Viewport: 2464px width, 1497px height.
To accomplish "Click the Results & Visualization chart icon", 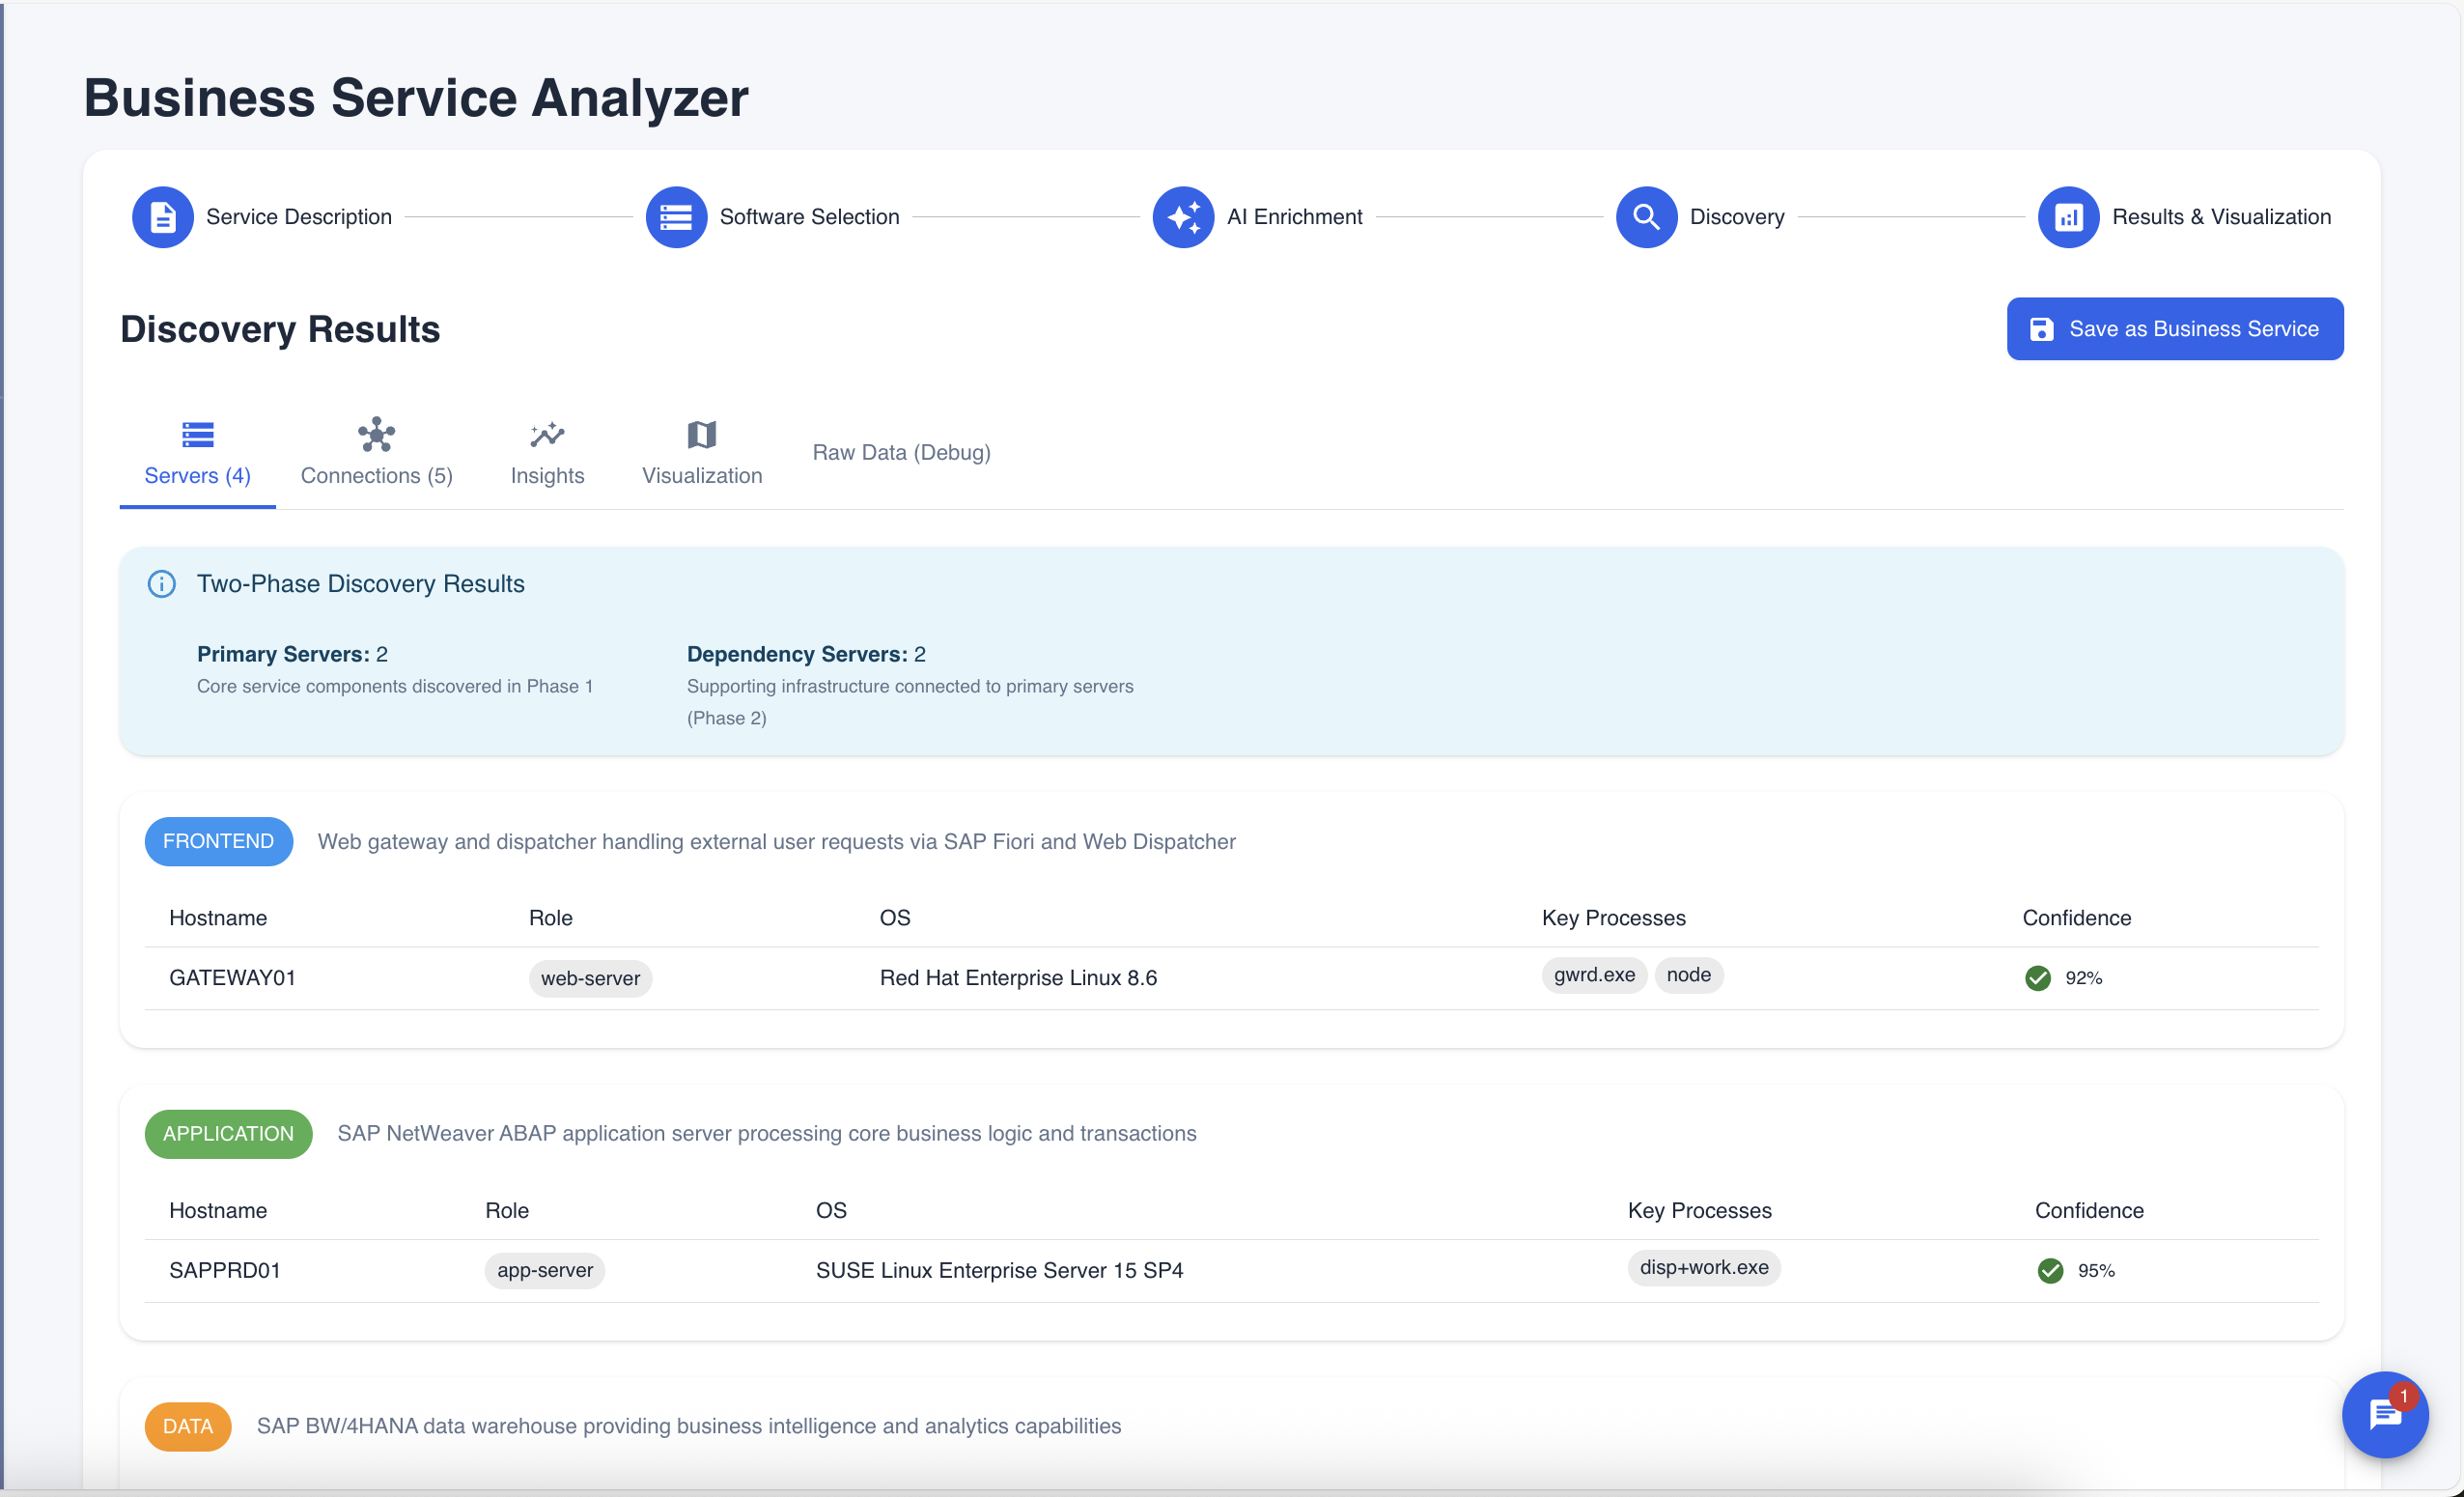I will click(x=2068, y=217).
